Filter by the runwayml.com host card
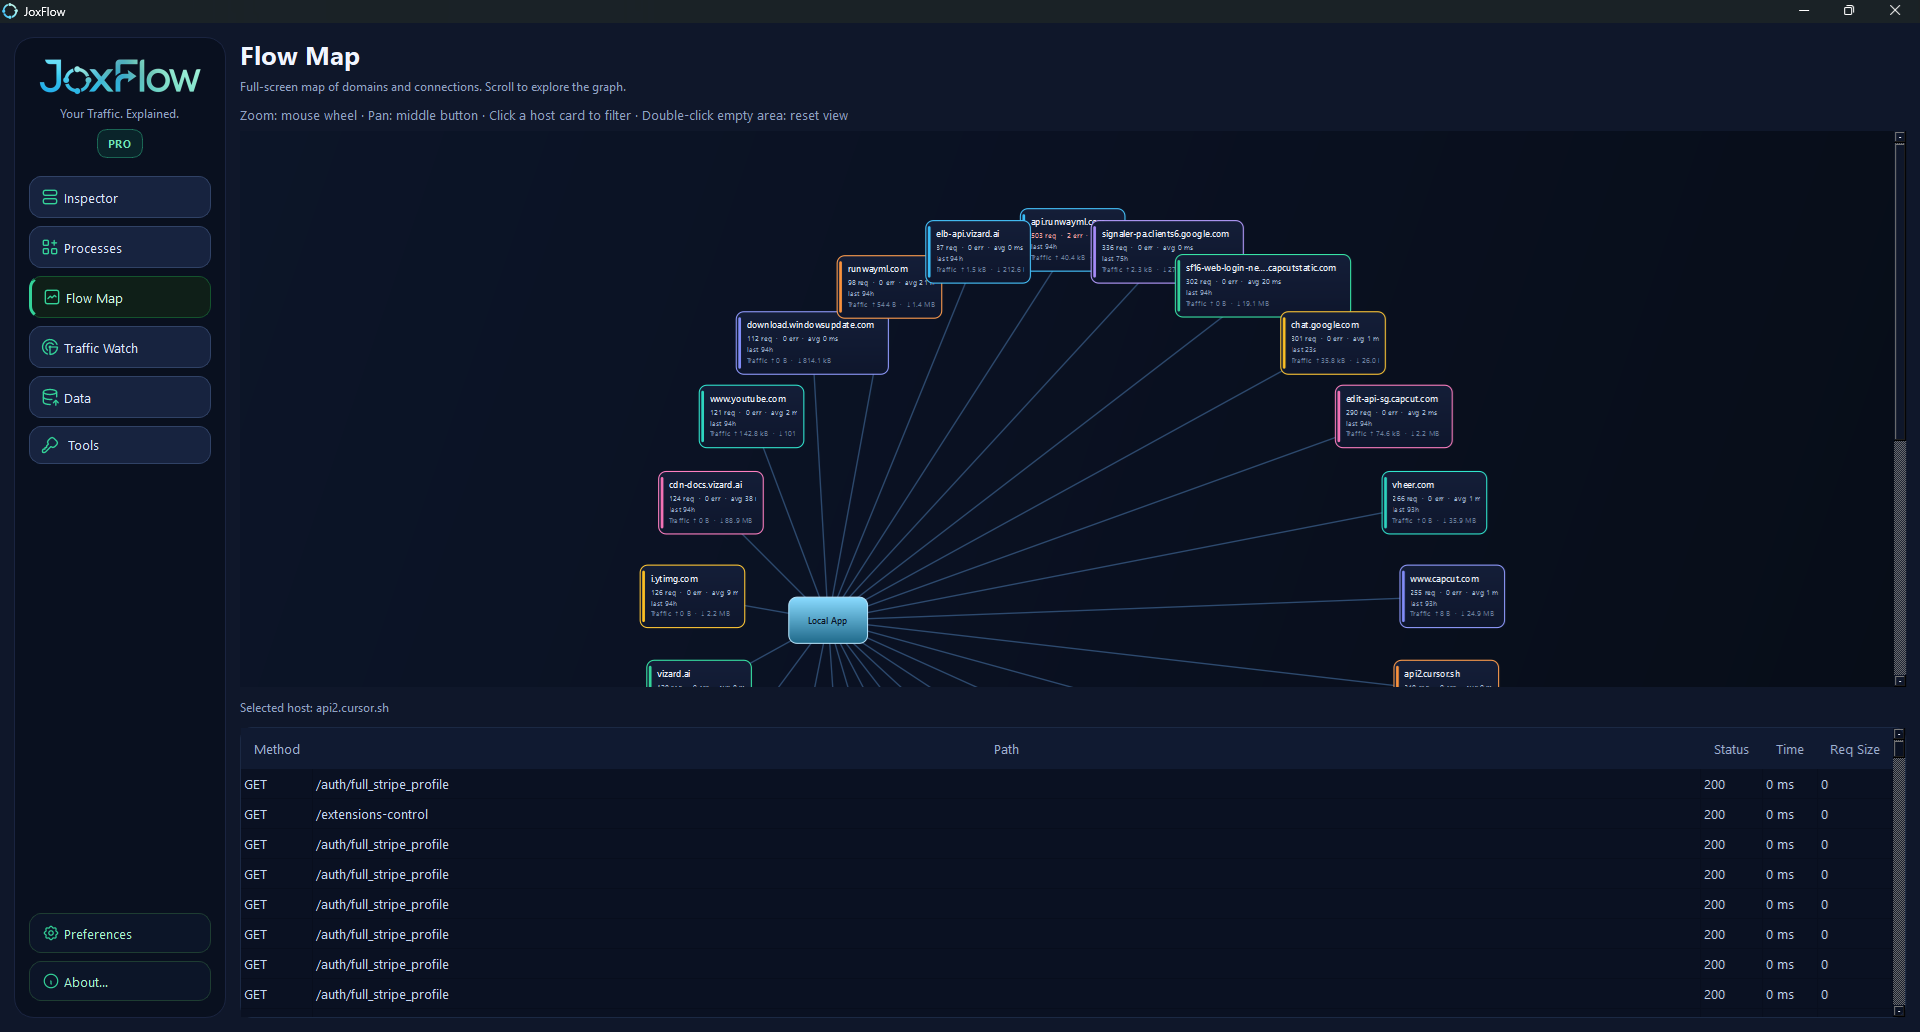The image size is (1920, 1032). tap(889, 286)
